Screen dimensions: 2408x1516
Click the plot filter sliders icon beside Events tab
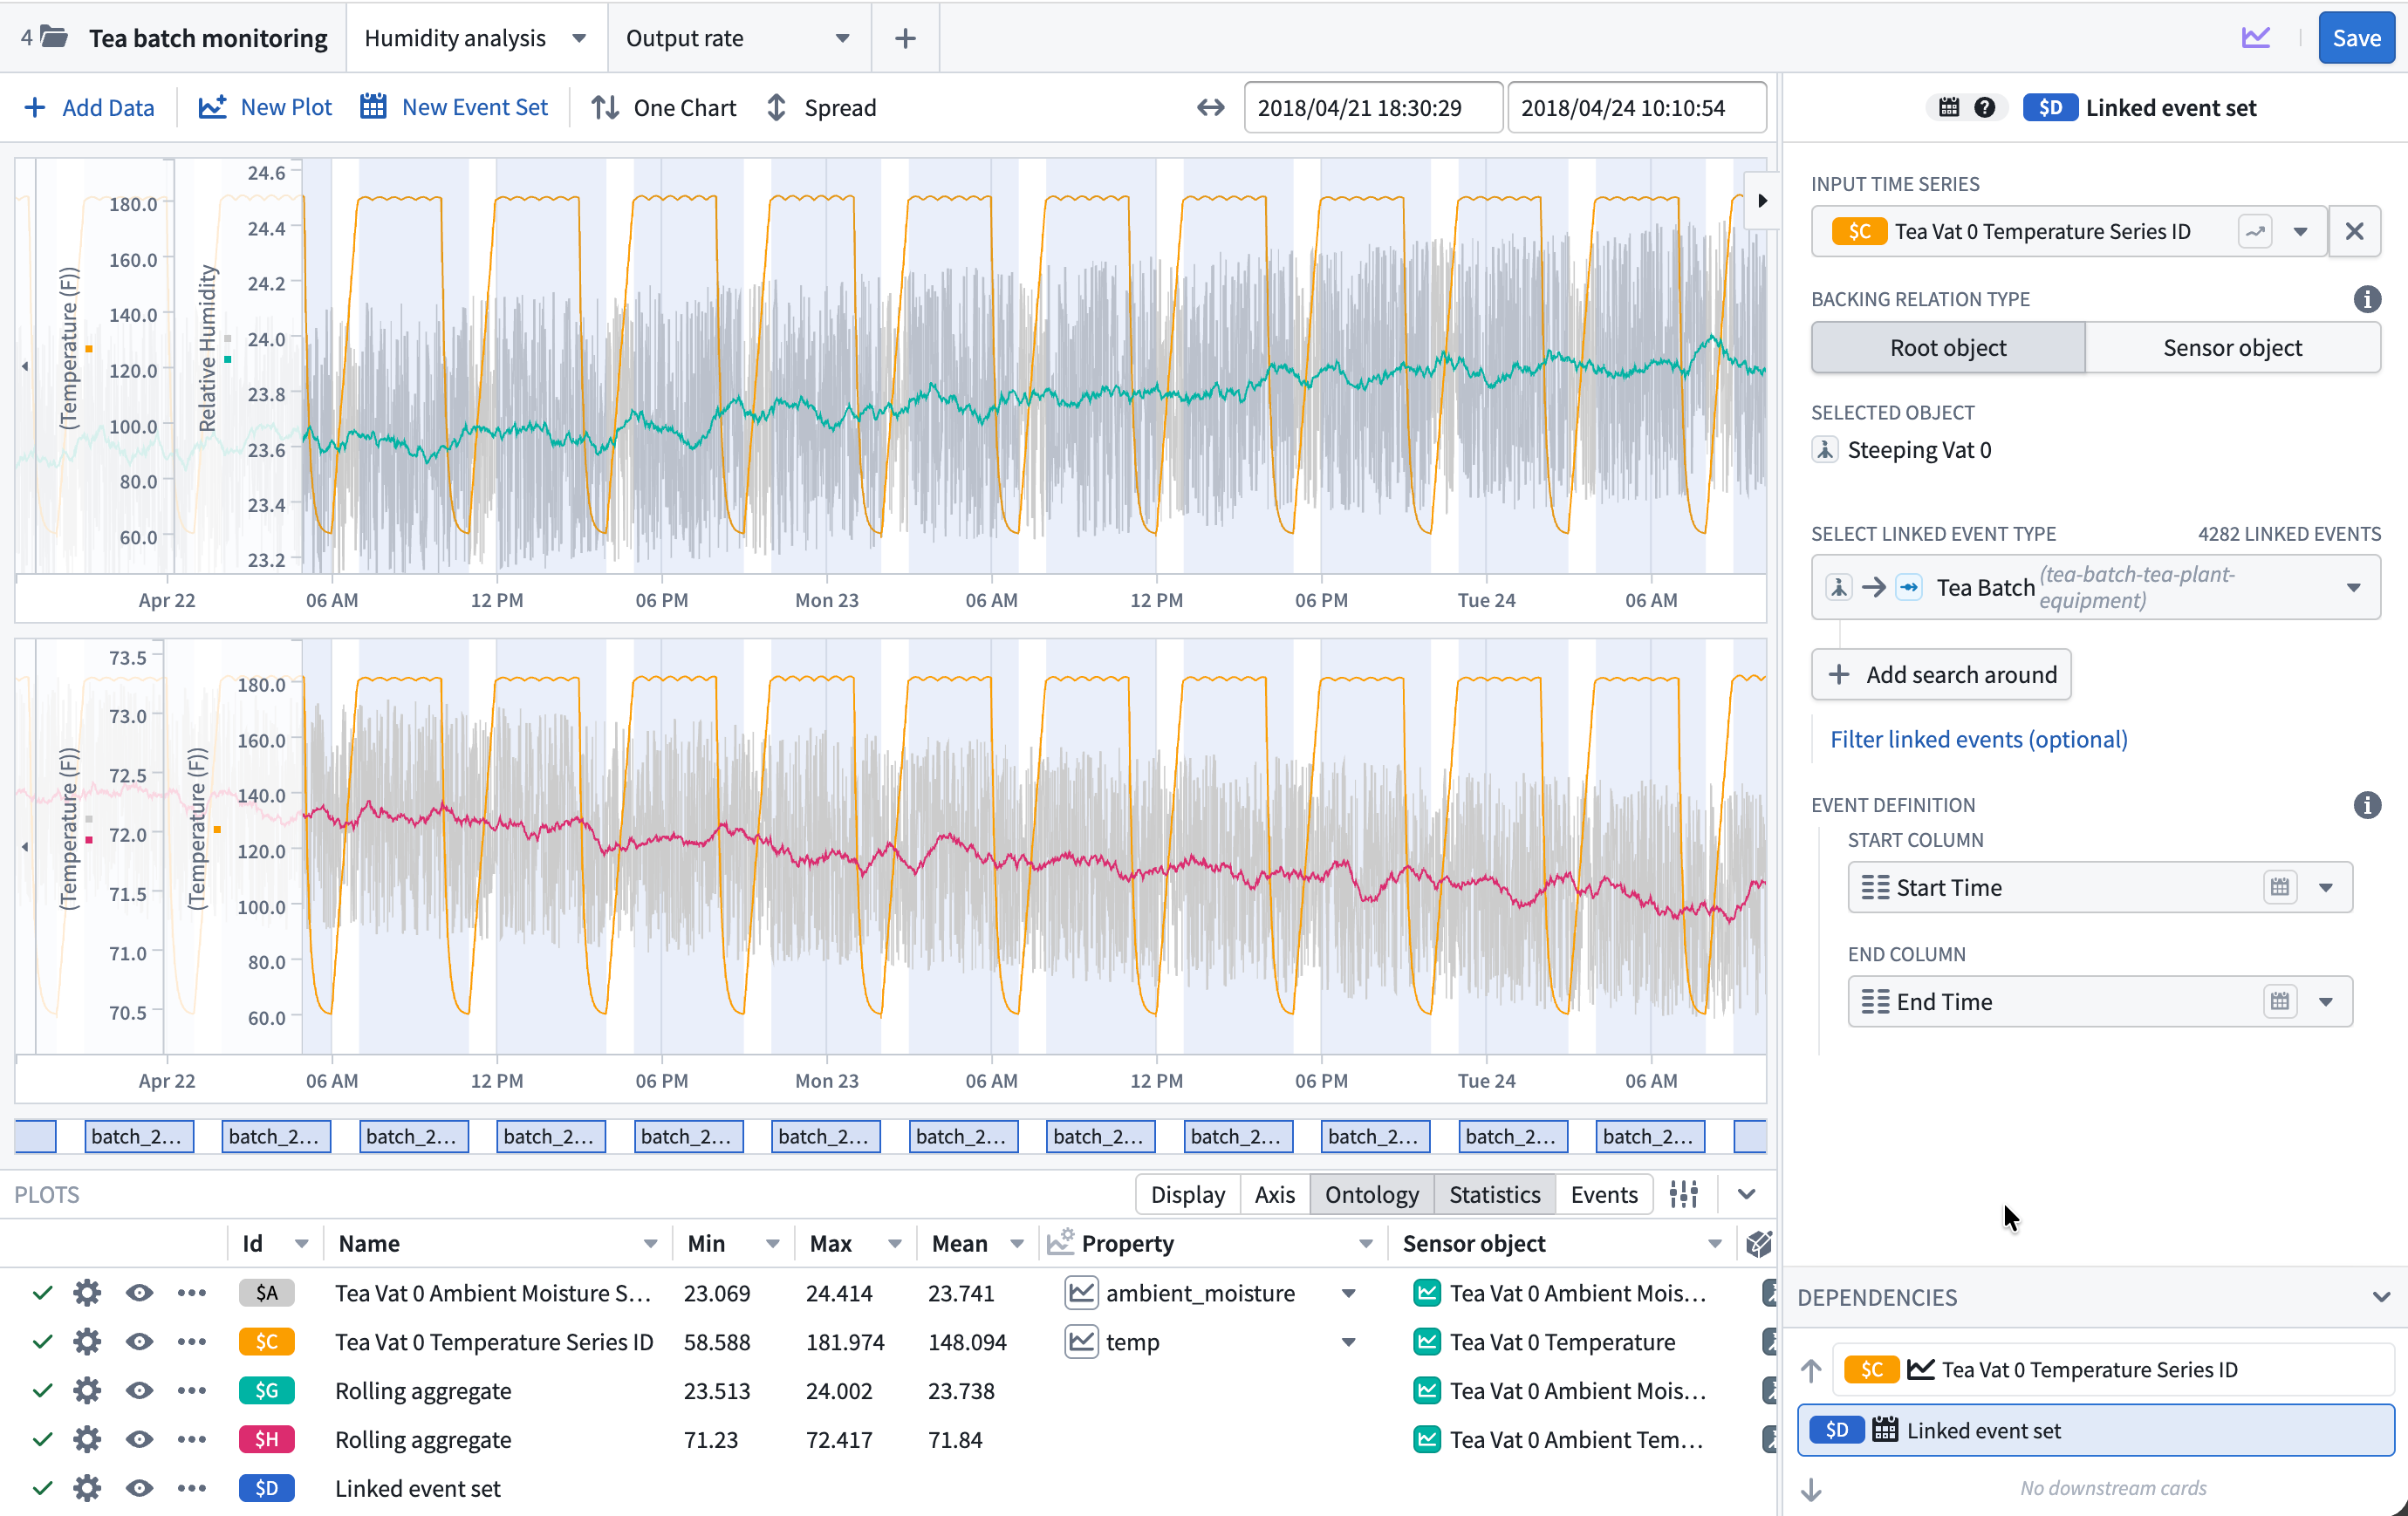click(1685, 1193)
